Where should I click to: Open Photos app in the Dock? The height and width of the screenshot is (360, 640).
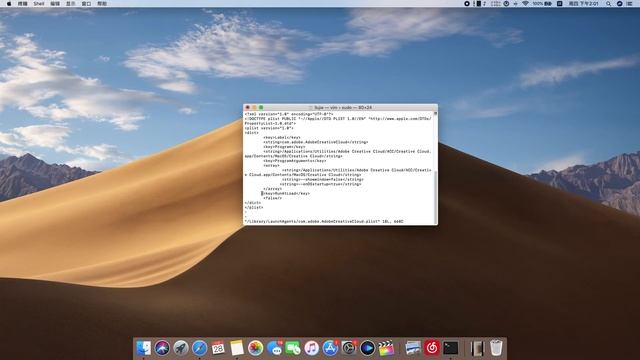click(256, 348)
